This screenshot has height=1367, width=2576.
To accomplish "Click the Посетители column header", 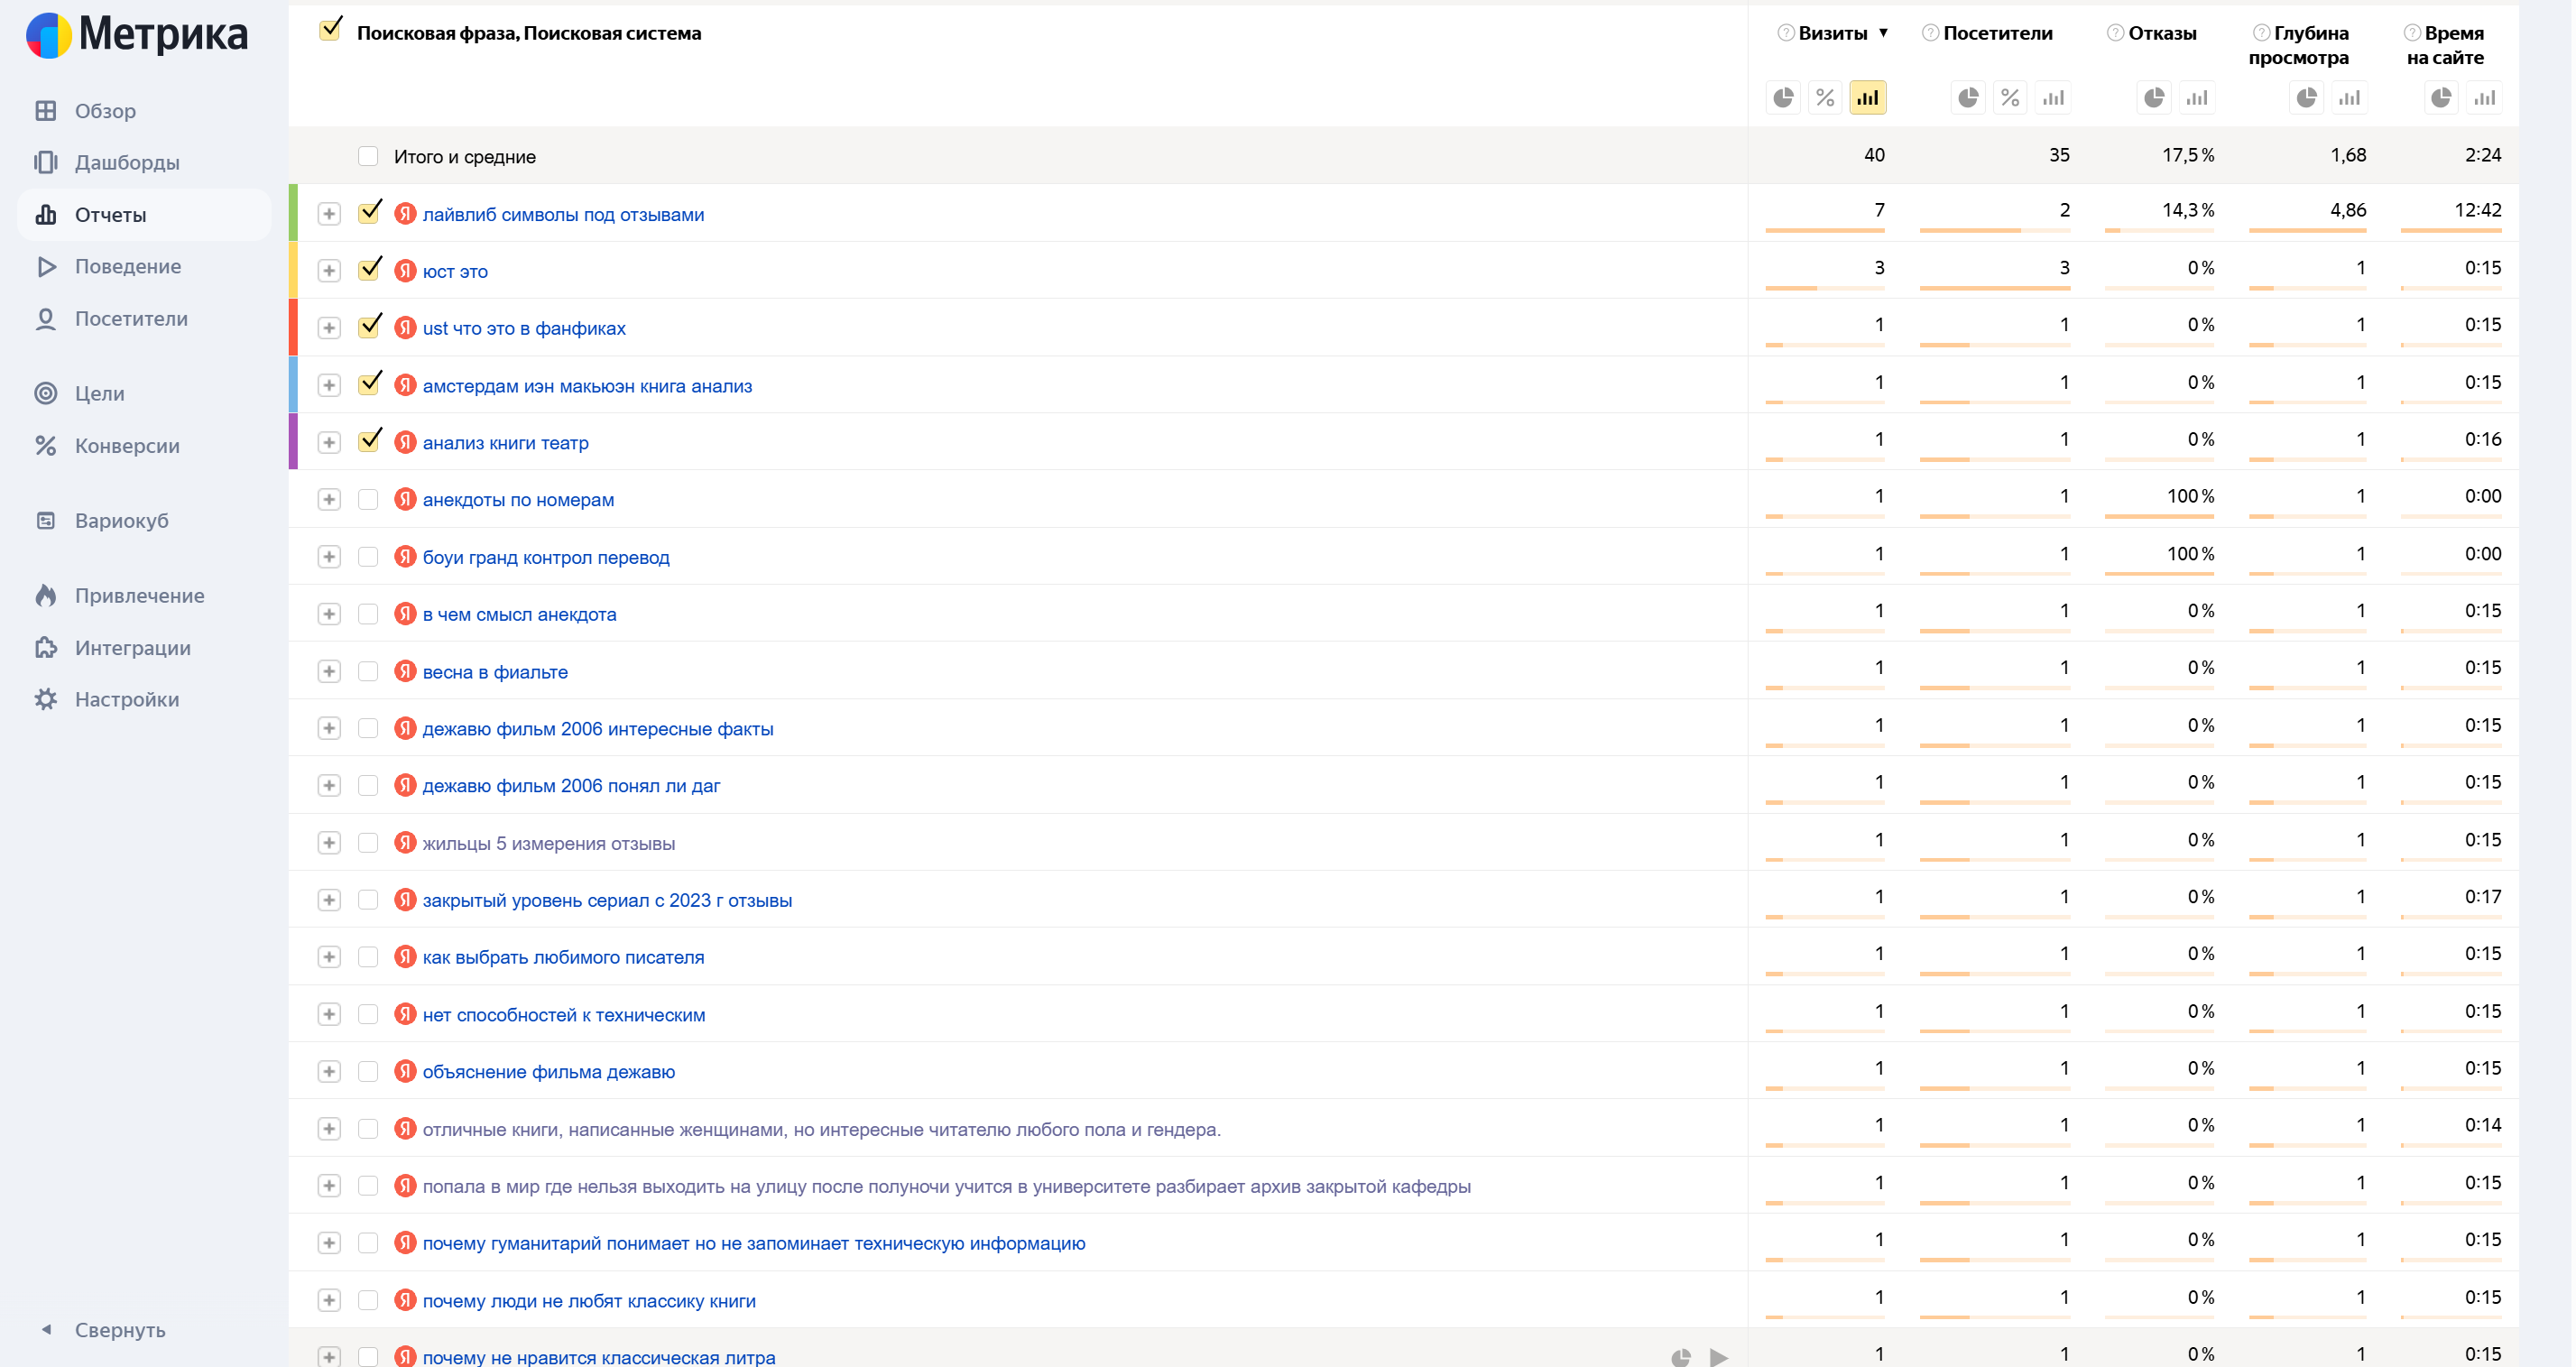I will pos(1997,33).
